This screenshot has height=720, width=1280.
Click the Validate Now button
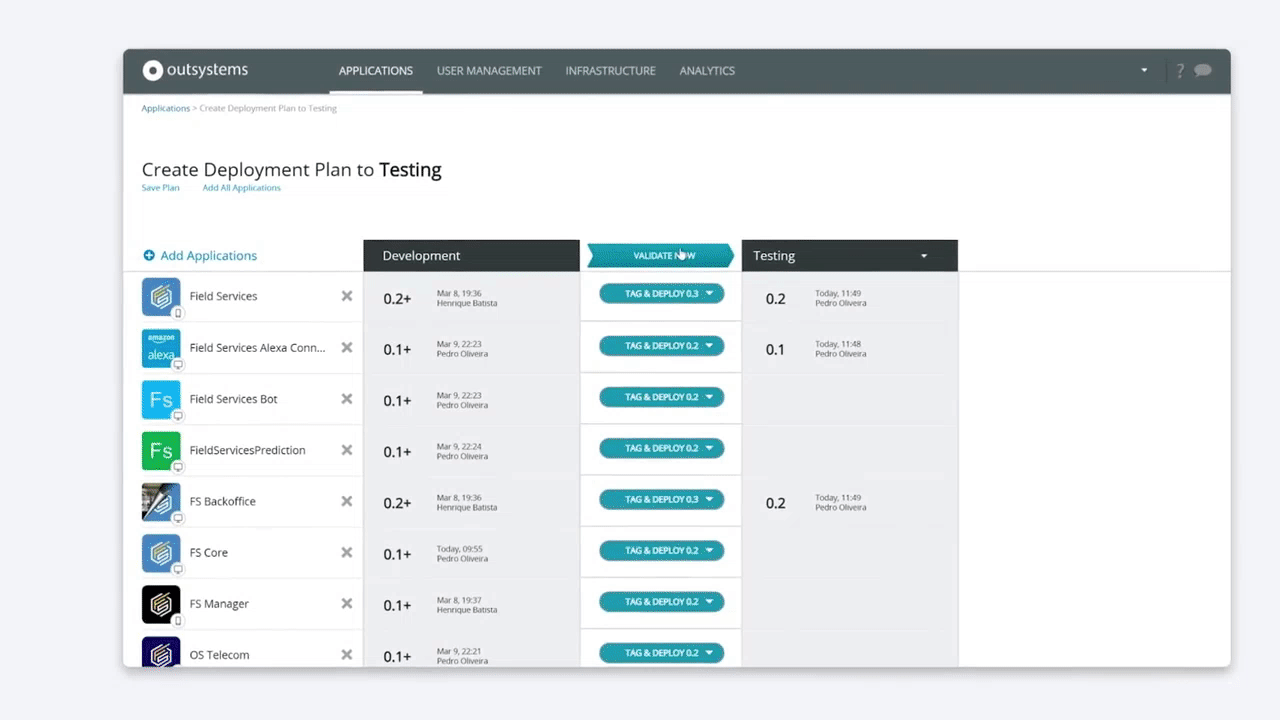pos(661,256)
